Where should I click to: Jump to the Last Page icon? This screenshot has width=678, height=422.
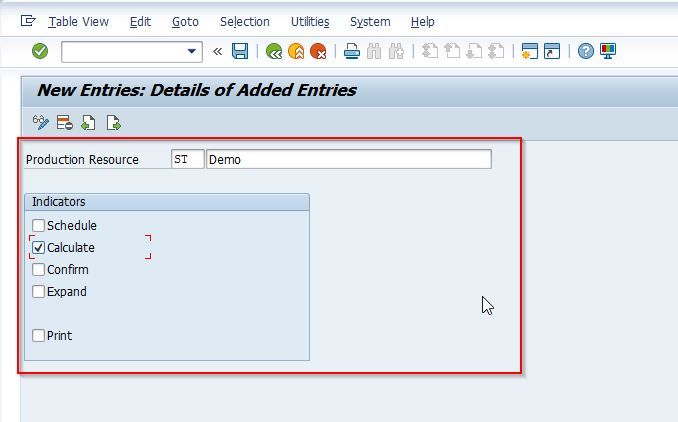[496, 51]
